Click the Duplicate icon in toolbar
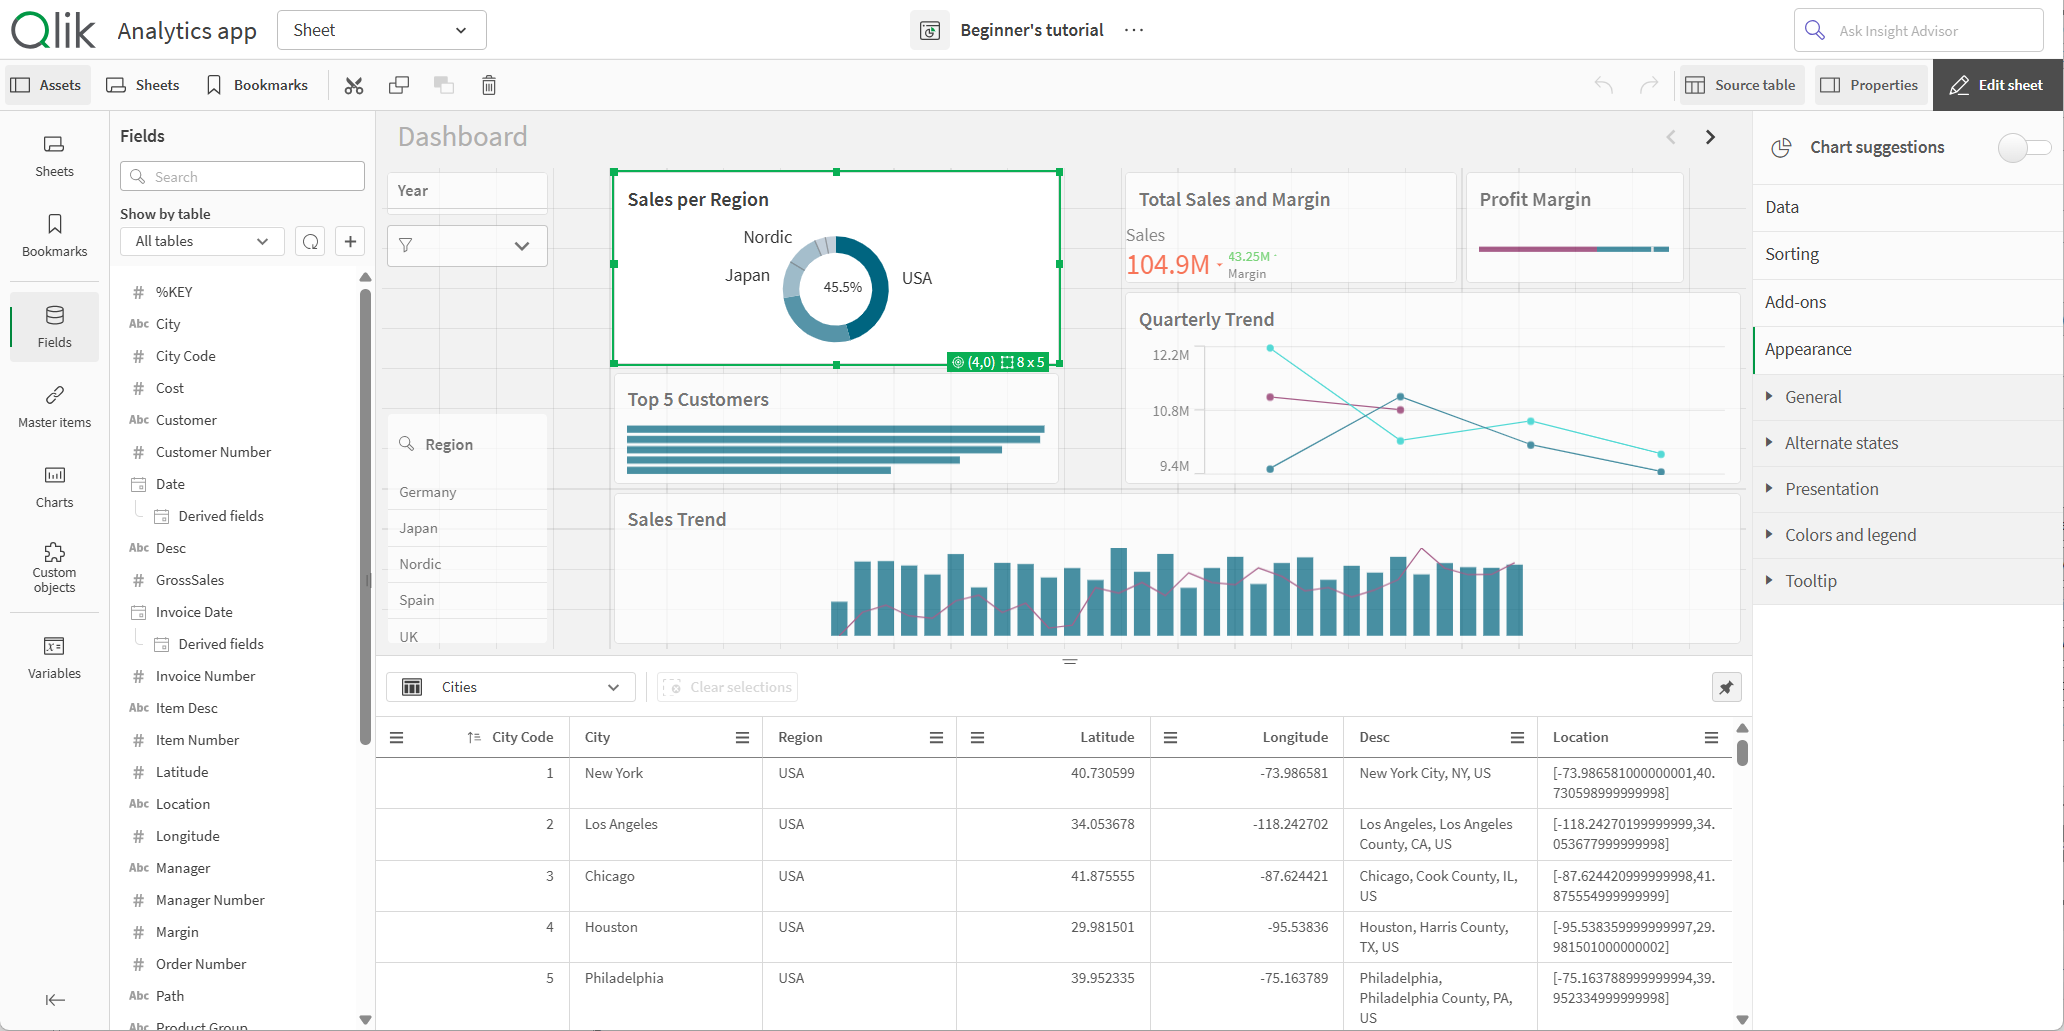2064x1031 pixels. pos(399,85)
